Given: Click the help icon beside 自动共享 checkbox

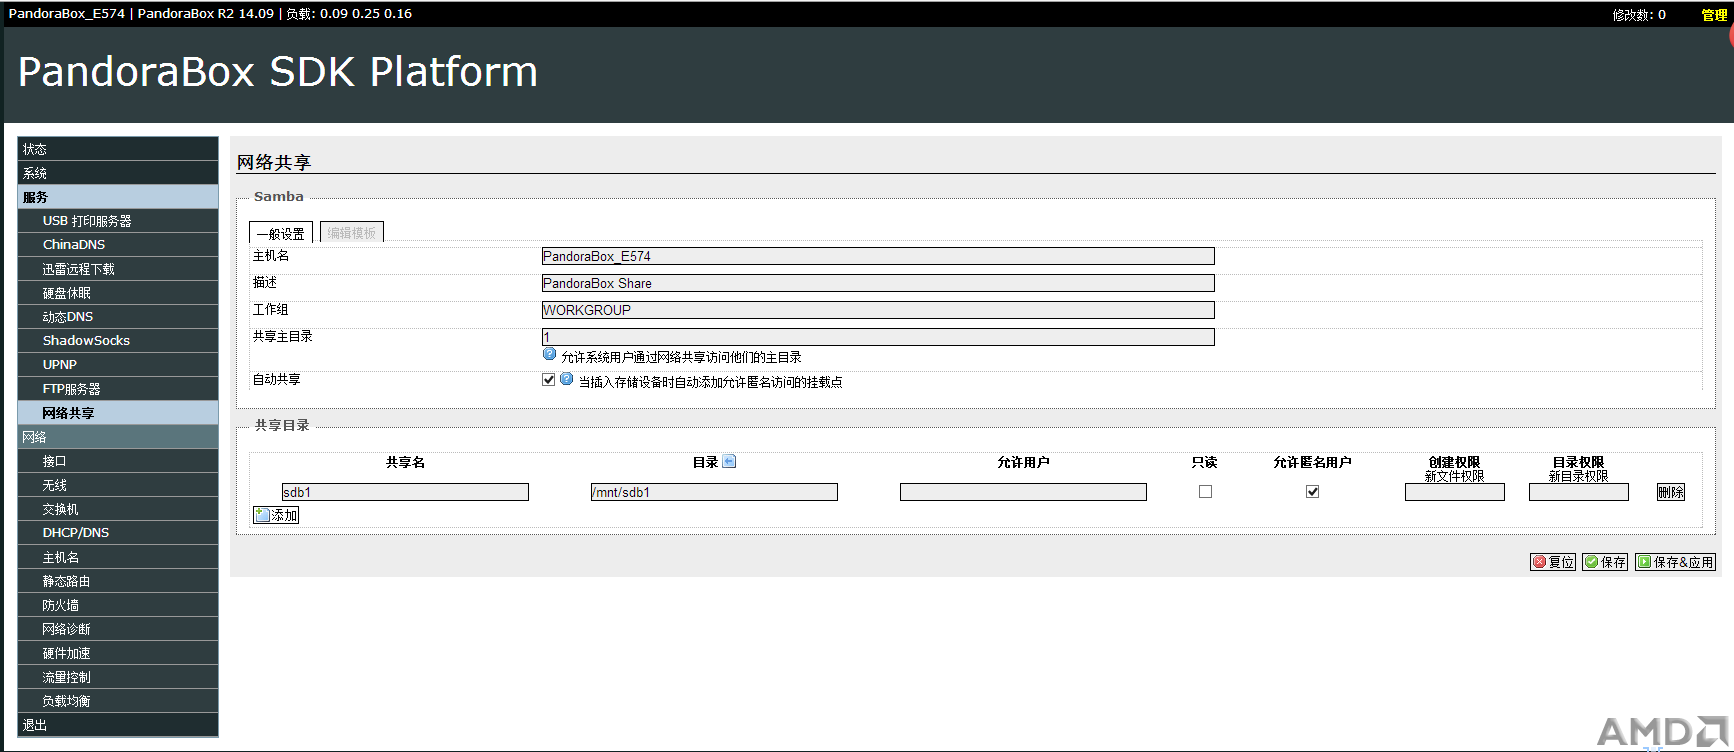Looking at the screenshot, I should point(566,379).
